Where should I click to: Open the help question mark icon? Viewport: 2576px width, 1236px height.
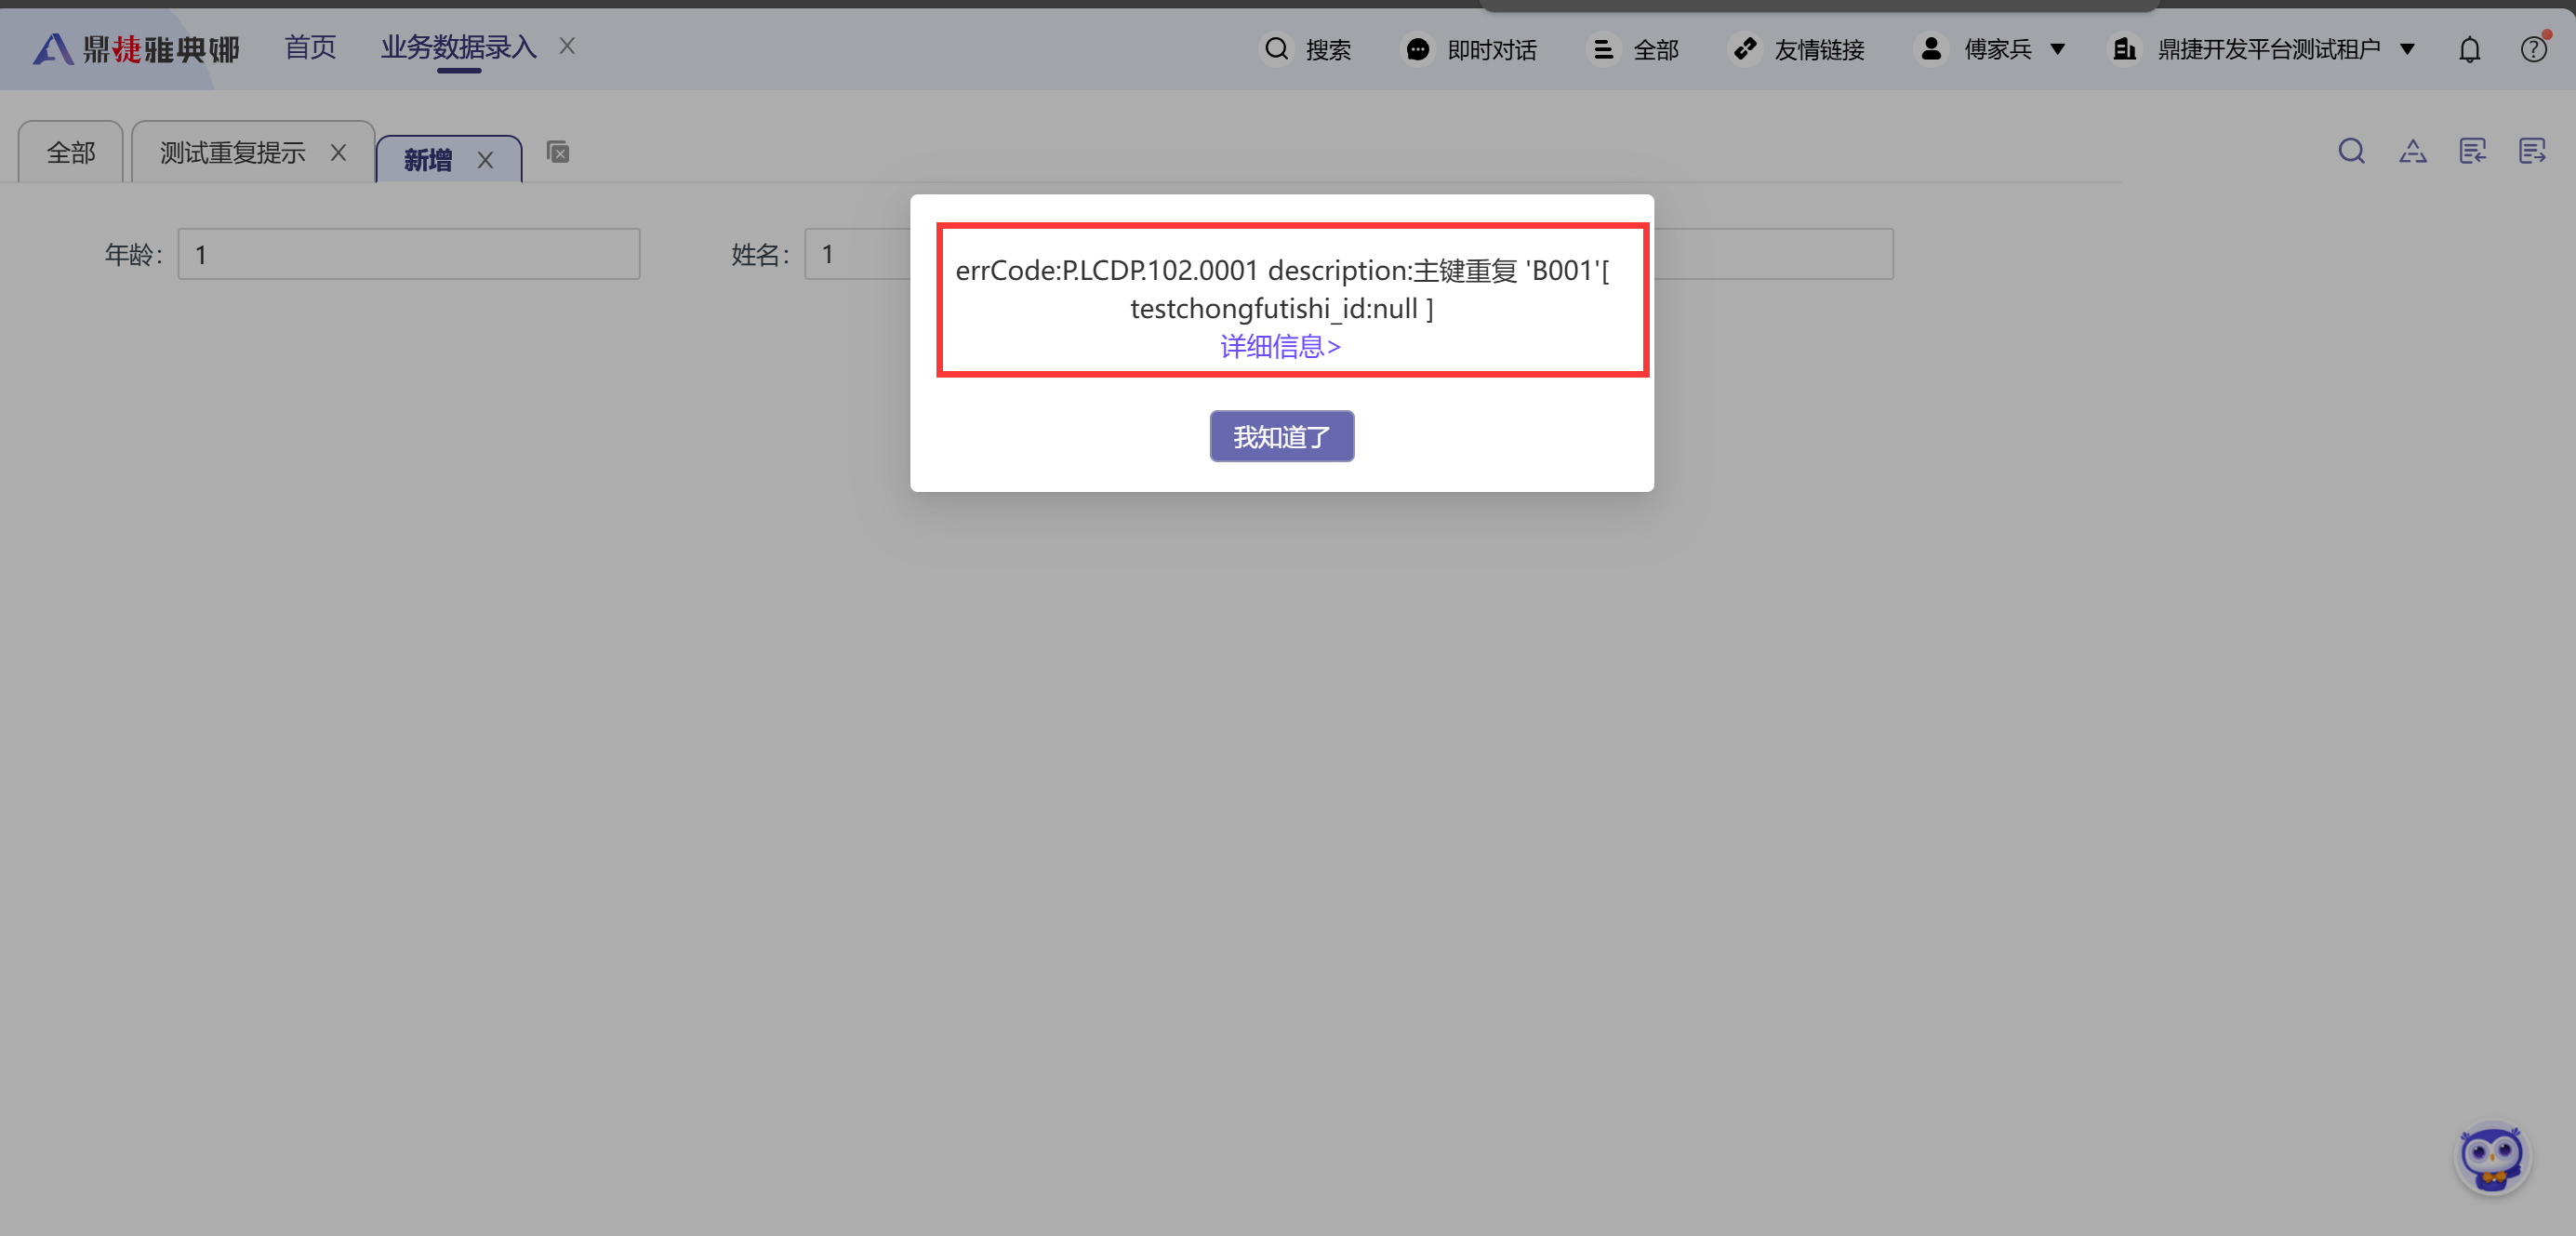click(x=2533, y=49)
